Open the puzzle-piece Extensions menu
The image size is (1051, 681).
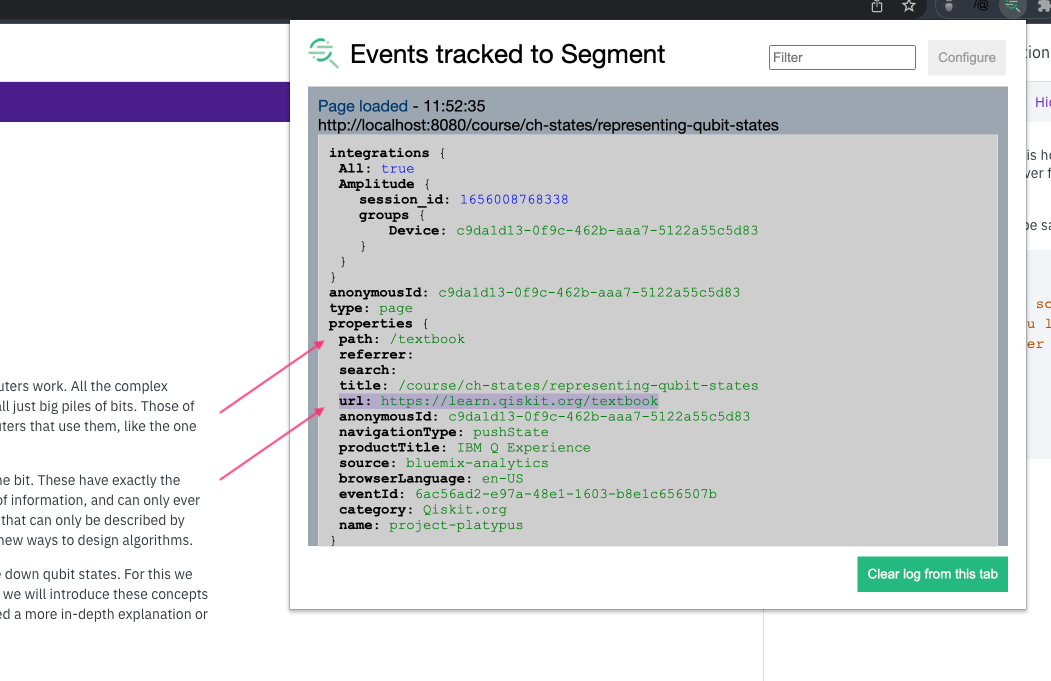tap(1044, 7)
